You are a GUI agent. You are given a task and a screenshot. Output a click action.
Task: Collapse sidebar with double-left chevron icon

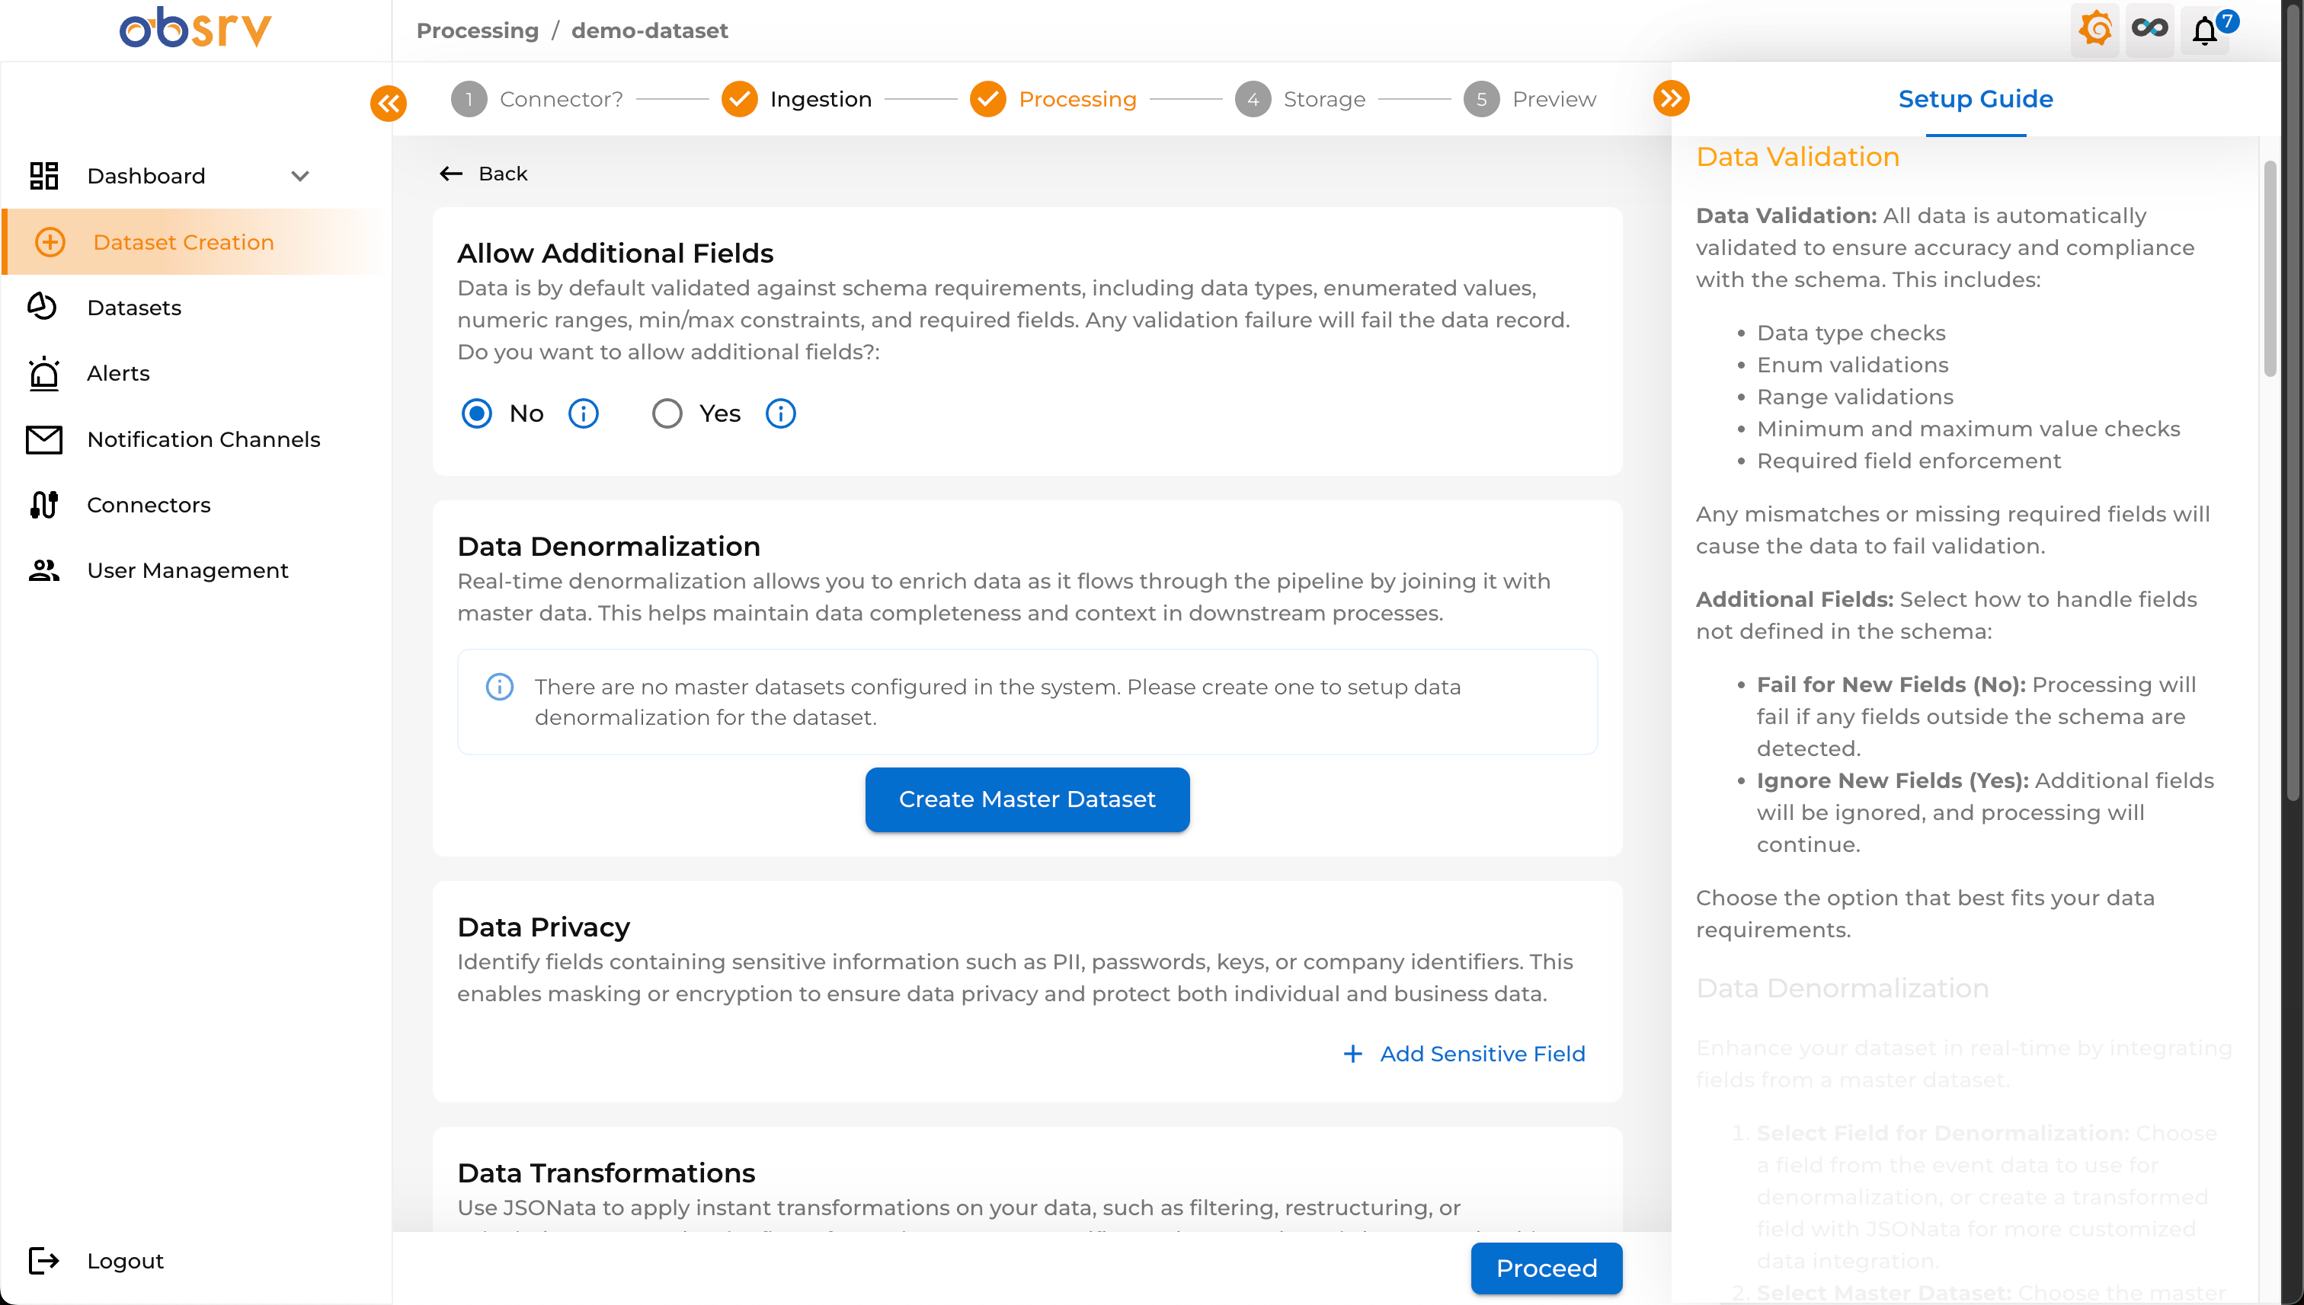pos(388,103)
